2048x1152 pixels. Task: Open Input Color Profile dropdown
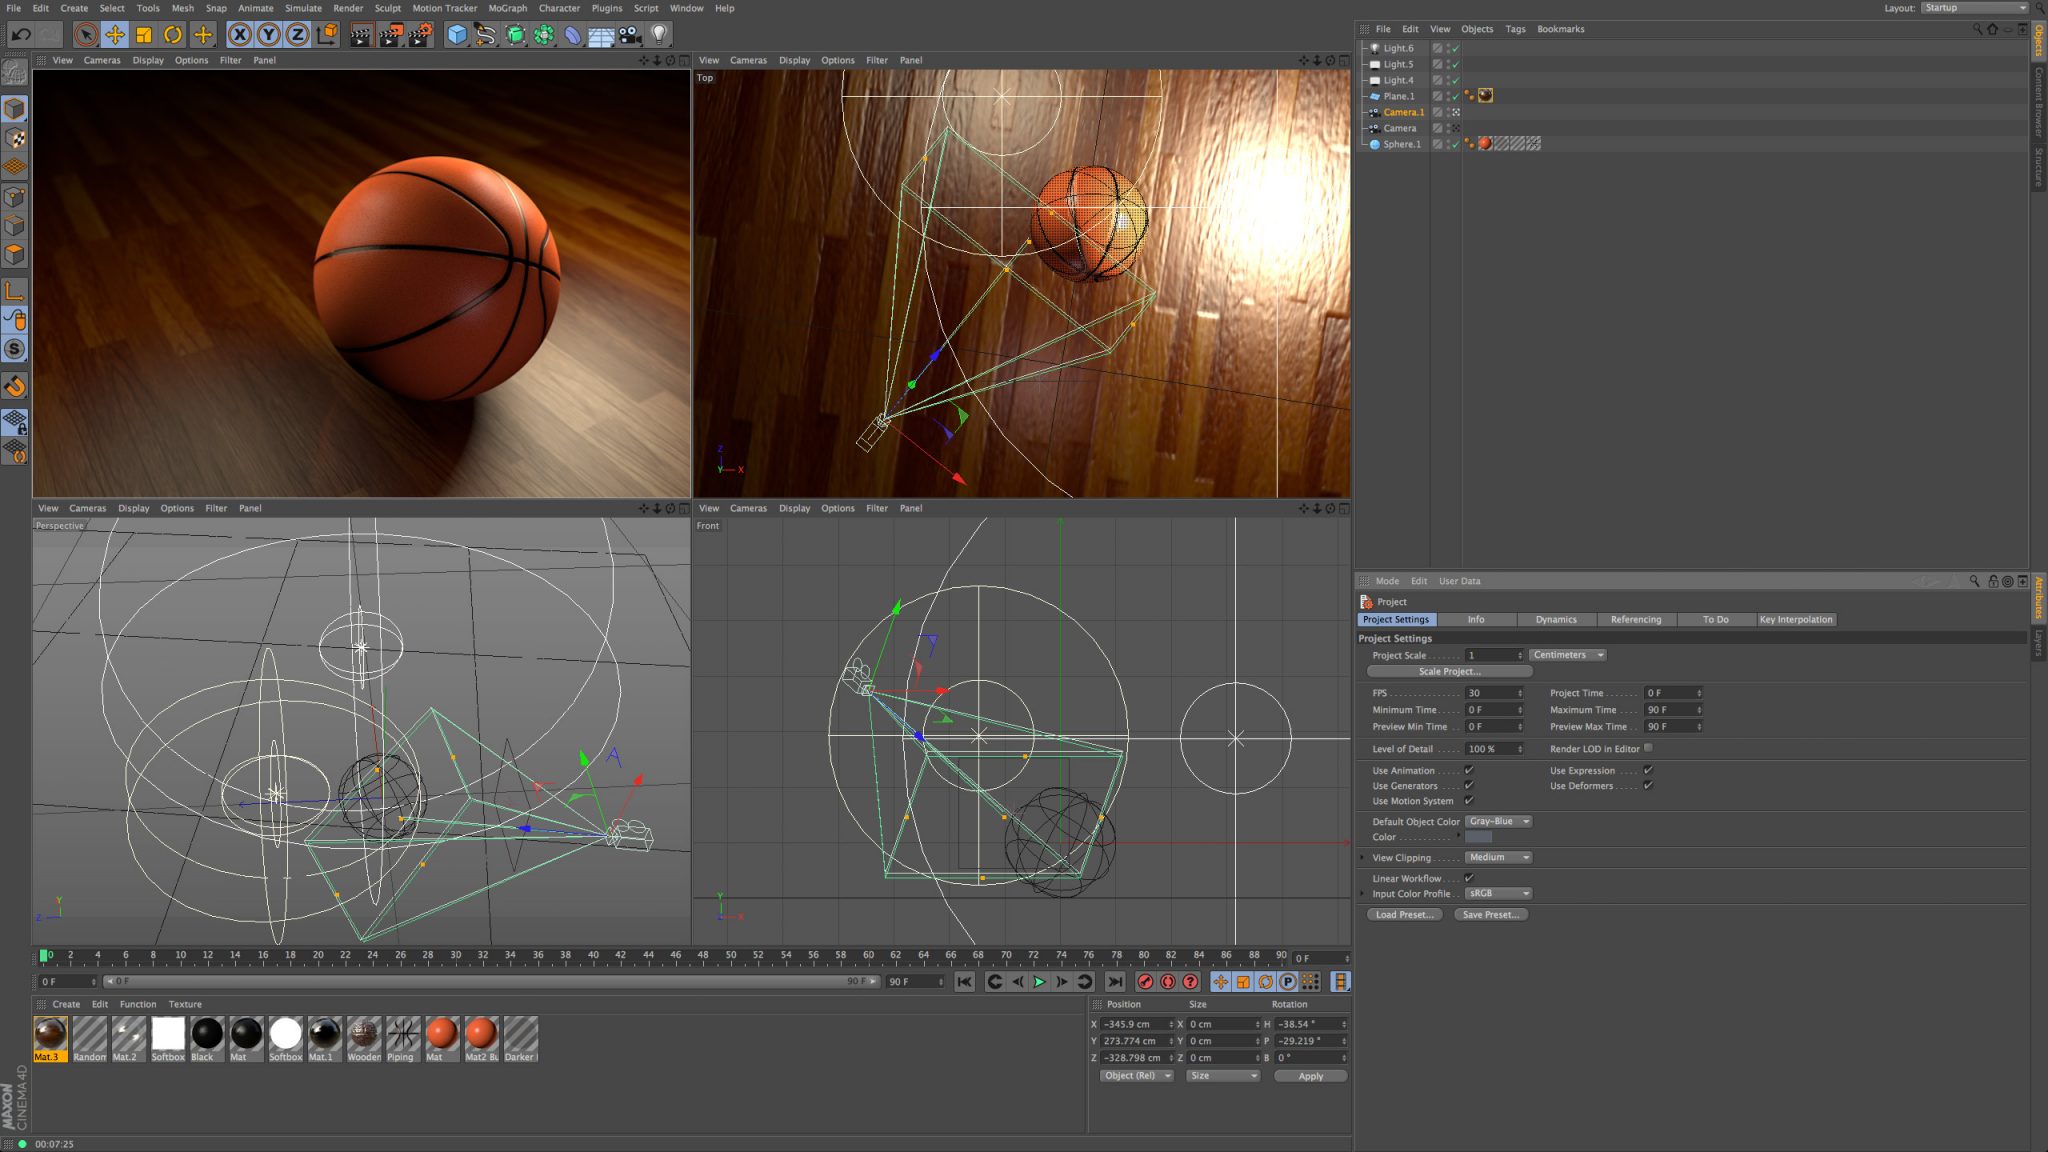1495,893
